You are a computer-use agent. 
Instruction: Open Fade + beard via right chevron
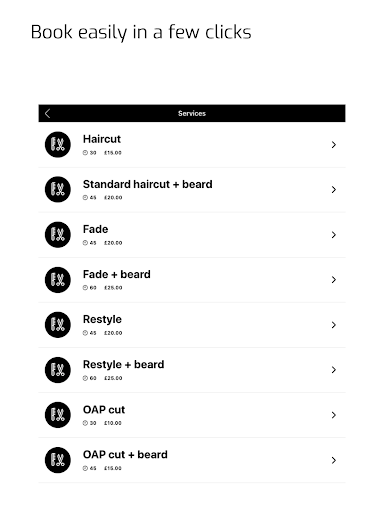[x=333, y=280]
